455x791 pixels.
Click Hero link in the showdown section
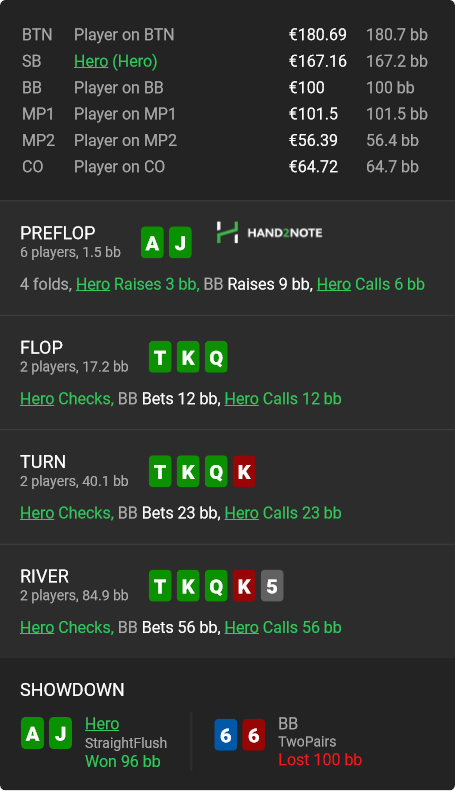(x=102, y=723)
